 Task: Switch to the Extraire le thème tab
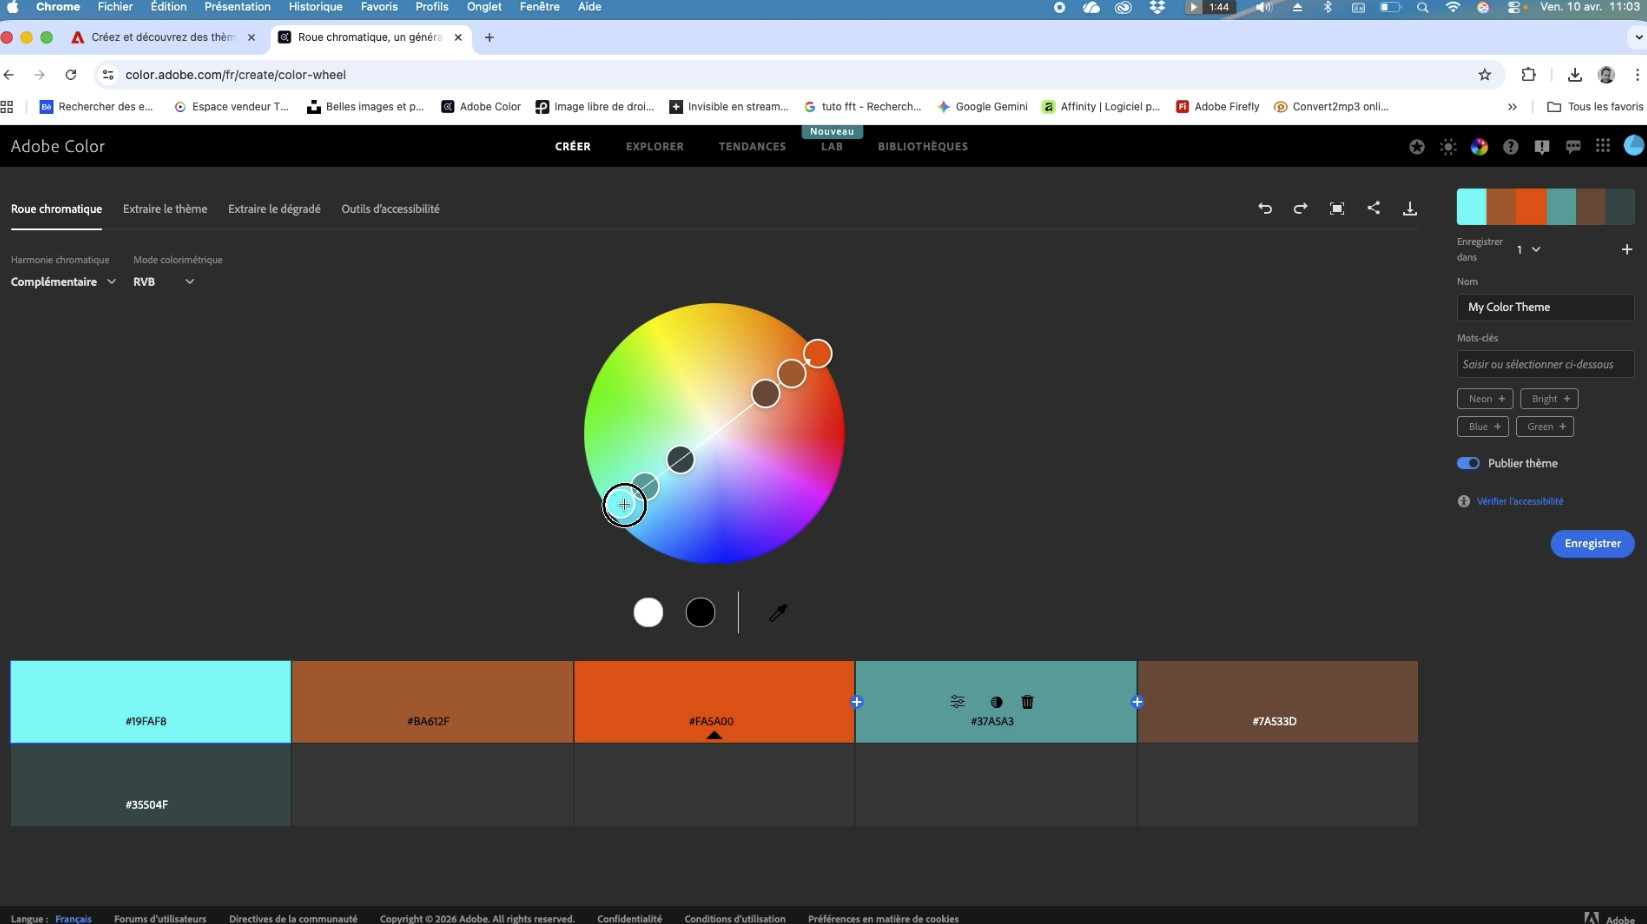pos(165,209)
